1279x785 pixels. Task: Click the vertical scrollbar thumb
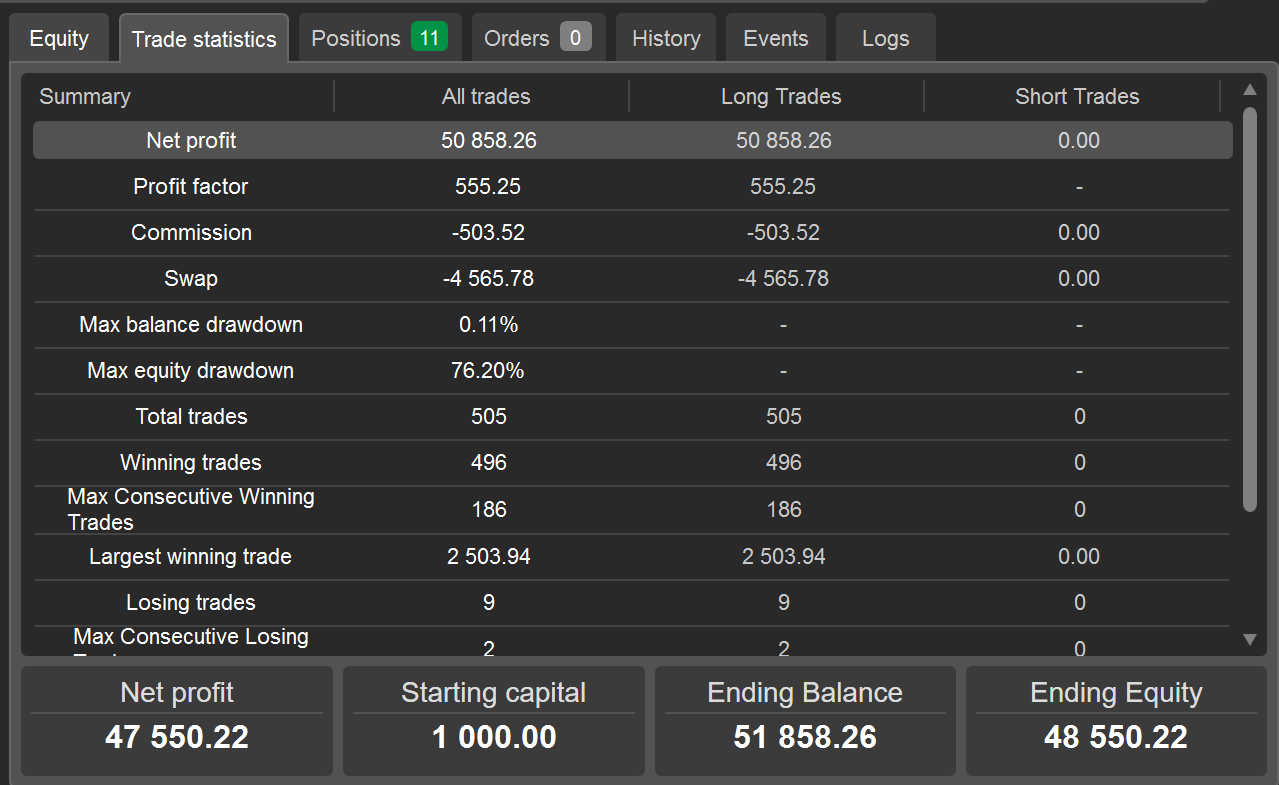click(1249, 310)
